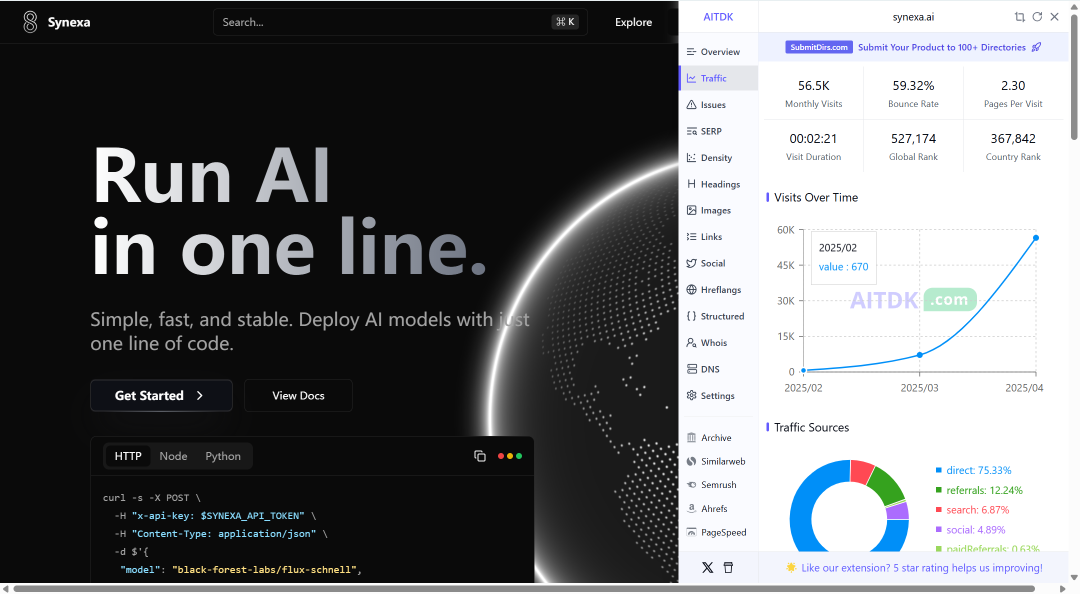Screen dimensions: 1080x594
Task: Click the trash icon next to X icon
Action: [x=728, y=568]
